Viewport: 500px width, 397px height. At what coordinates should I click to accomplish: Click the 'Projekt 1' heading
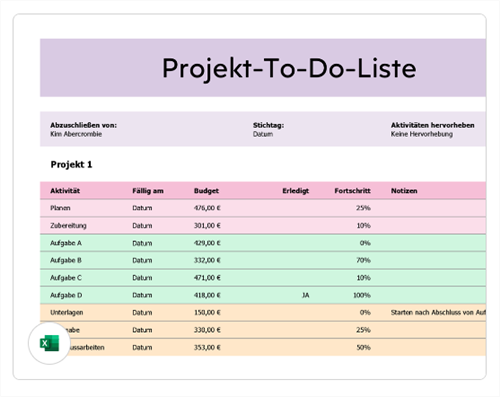coord(71,164)
